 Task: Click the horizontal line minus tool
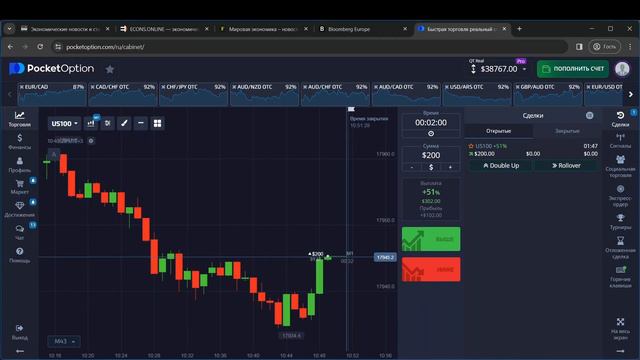[141, 123]
